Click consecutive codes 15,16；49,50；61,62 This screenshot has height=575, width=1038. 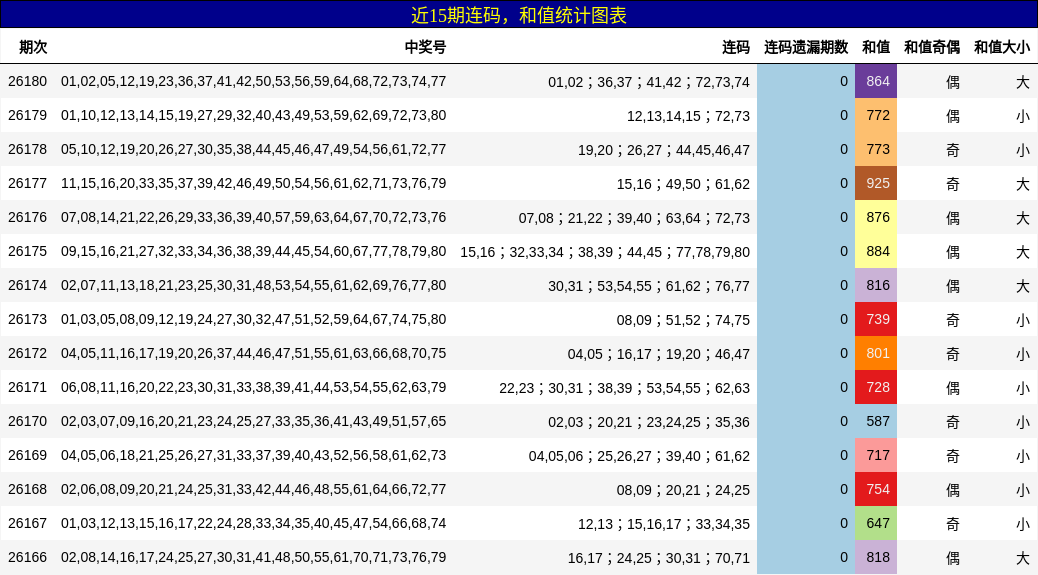tap(683, 184)
